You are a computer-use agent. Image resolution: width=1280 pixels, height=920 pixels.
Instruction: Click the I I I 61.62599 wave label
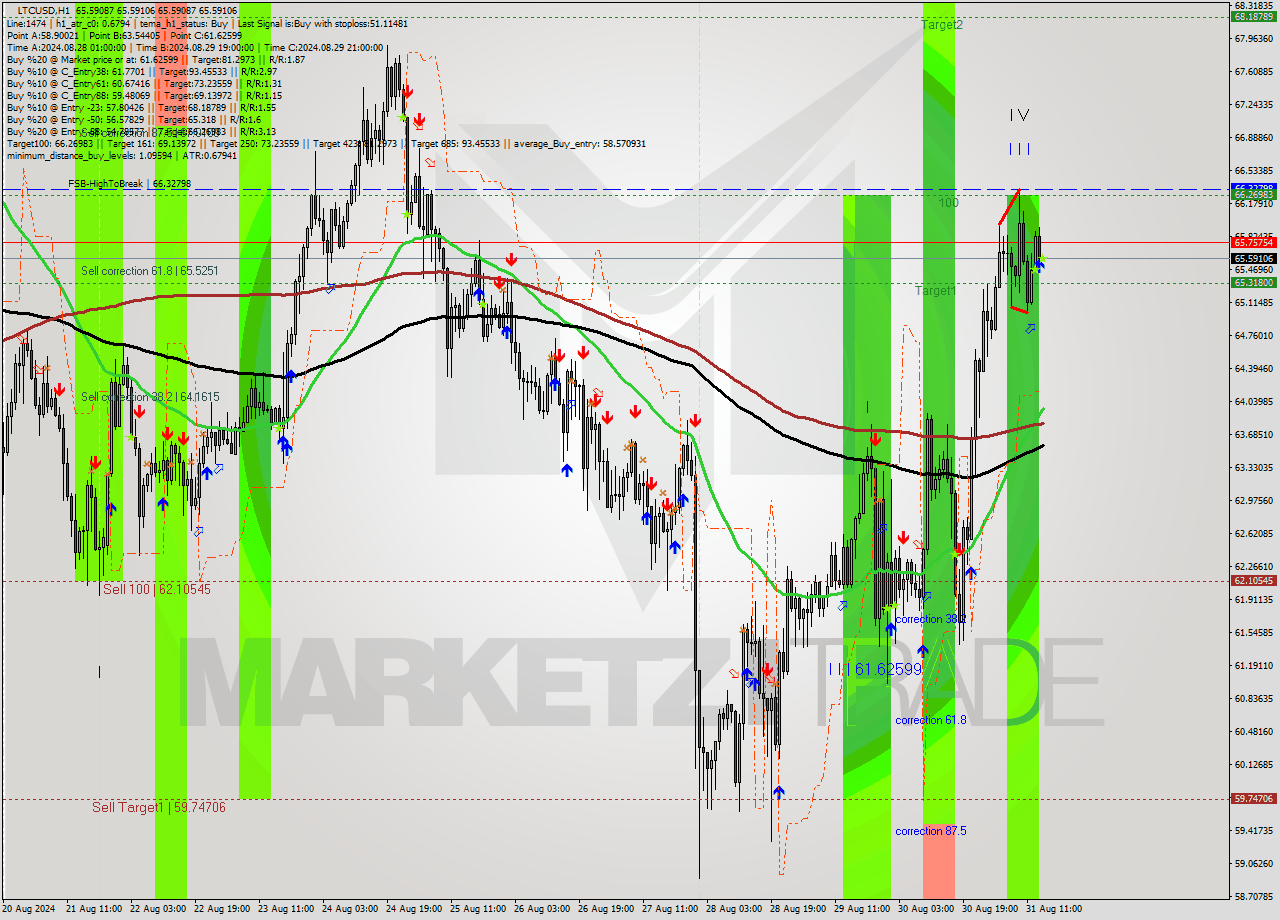875,669
